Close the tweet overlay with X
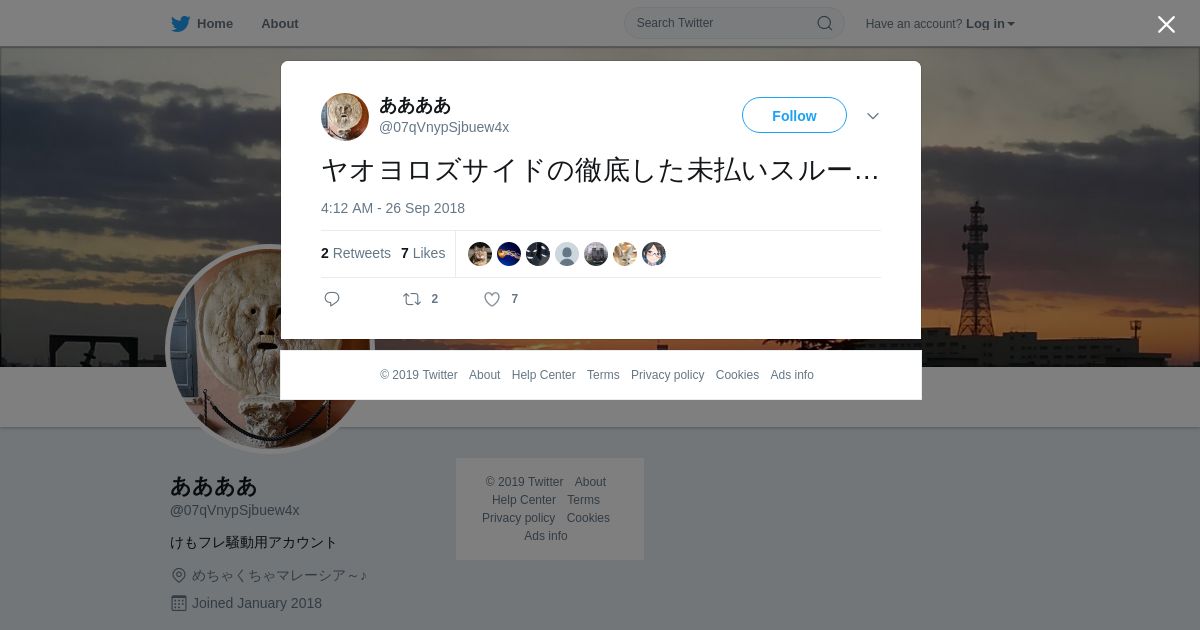 (x=1166, y=24)
